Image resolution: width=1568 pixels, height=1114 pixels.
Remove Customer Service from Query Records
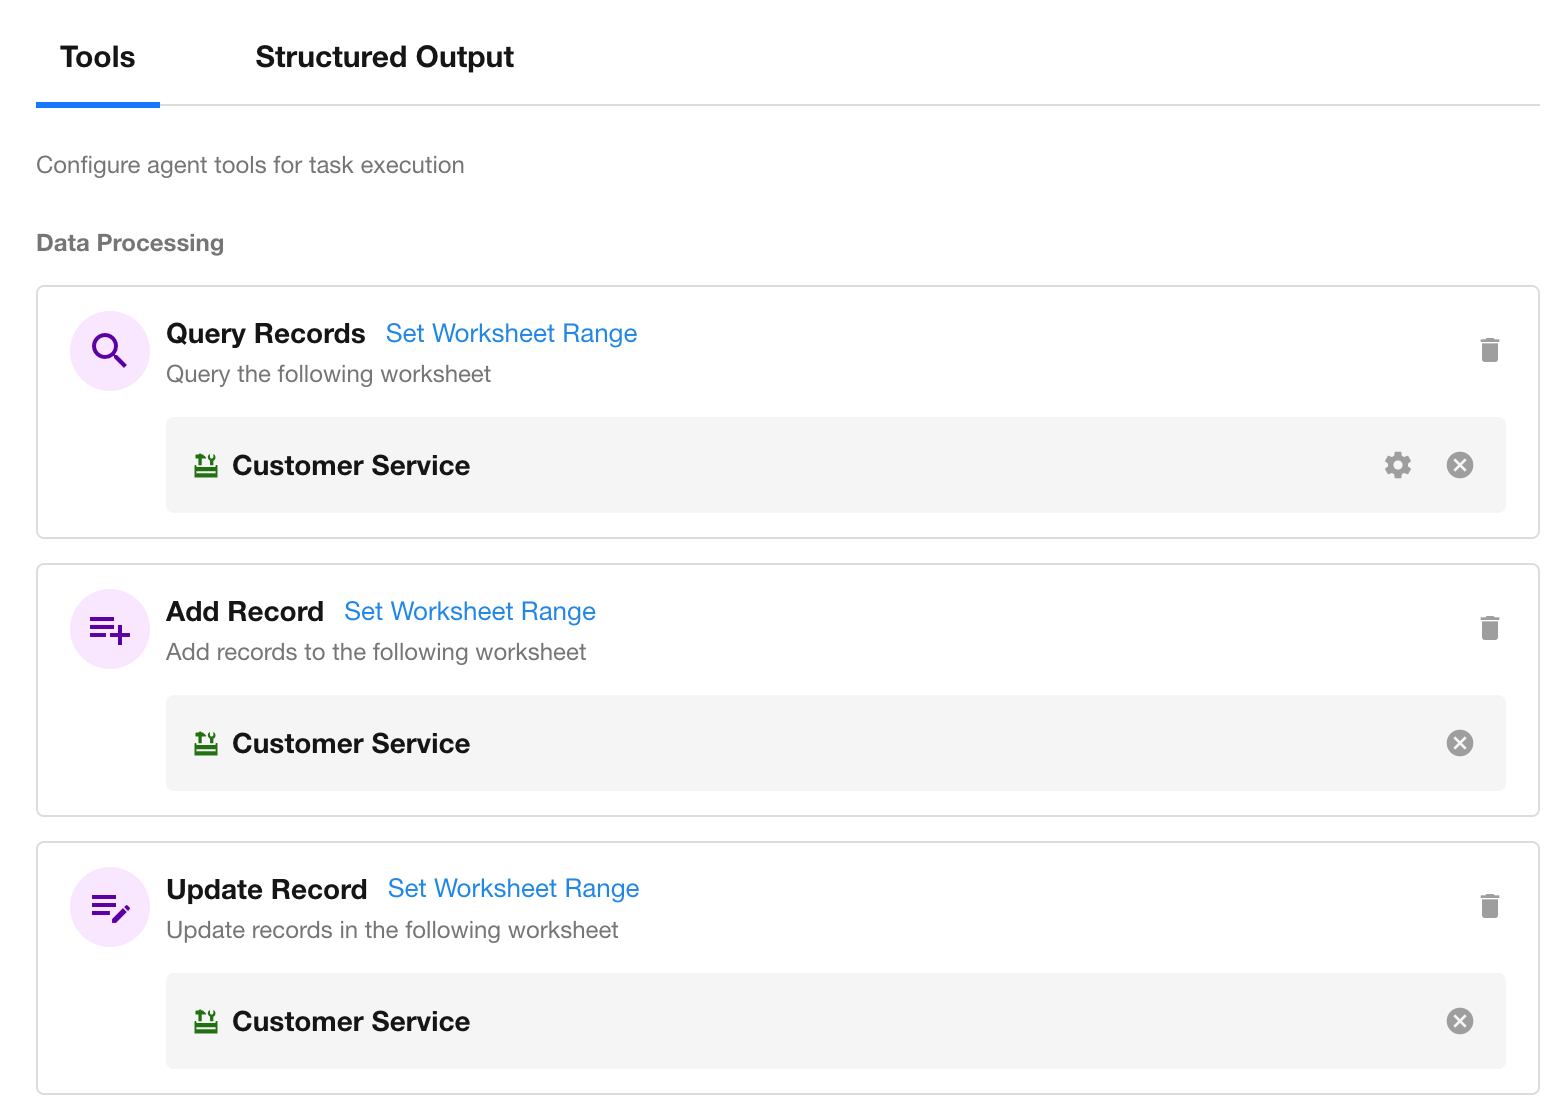point(1459,465)
